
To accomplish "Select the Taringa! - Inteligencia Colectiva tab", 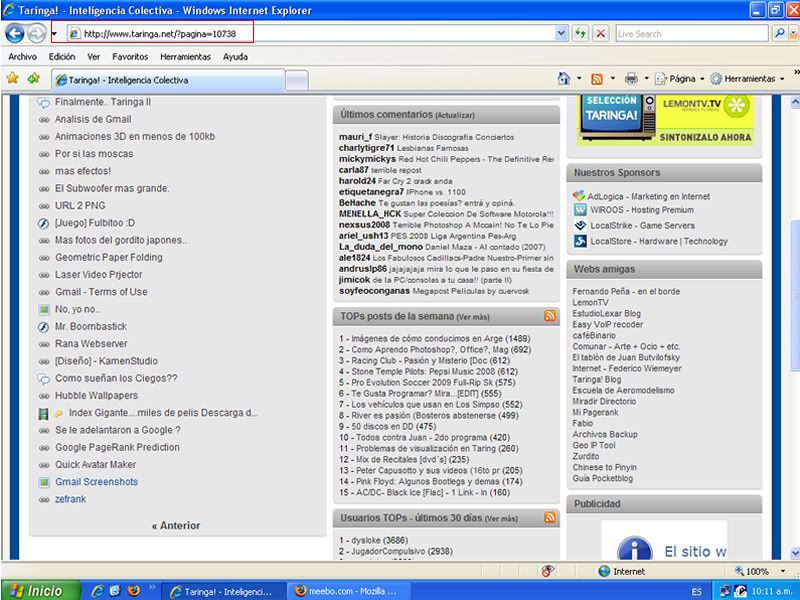I will pyautogui.click(x=168, y=80).
